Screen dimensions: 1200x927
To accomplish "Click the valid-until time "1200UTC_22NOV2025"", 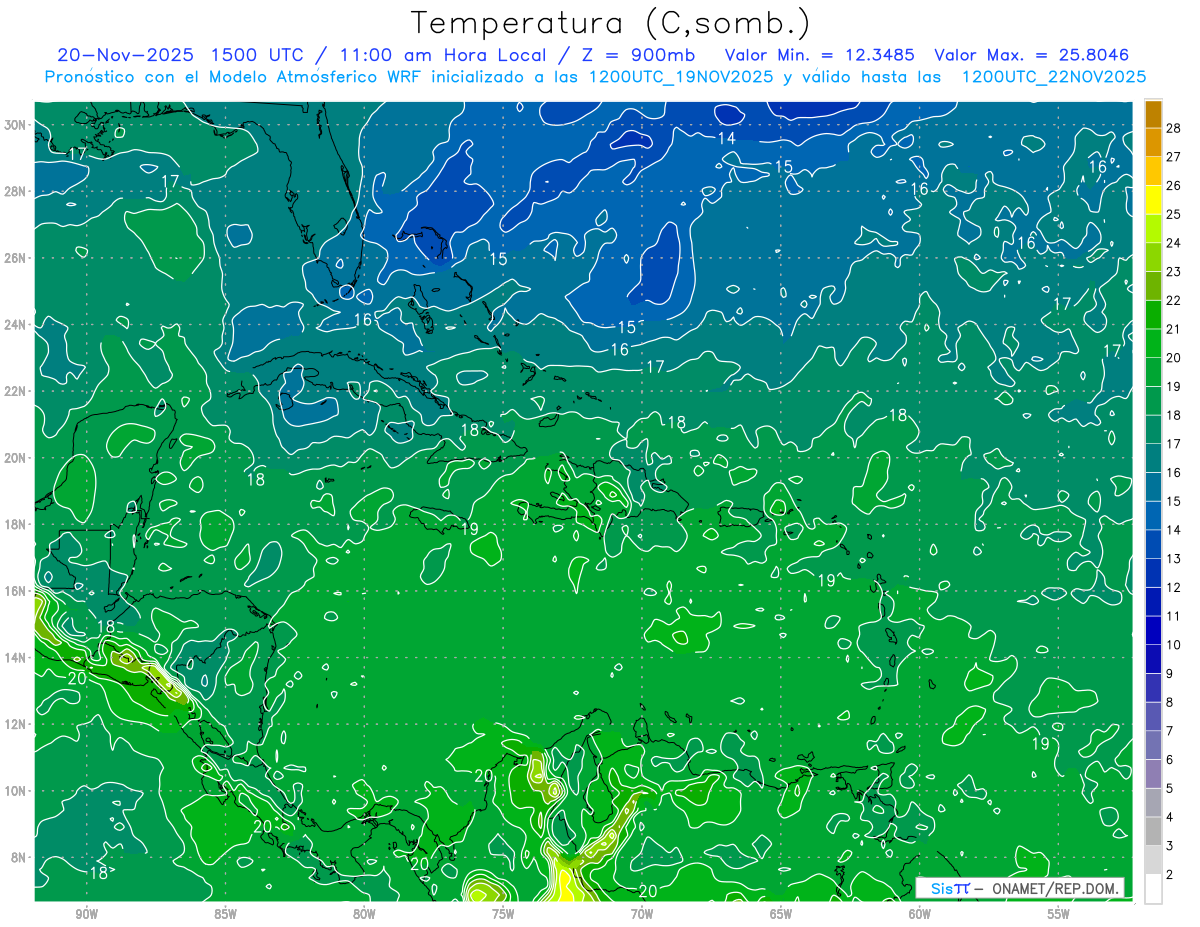I will (x=1053, y=77).
